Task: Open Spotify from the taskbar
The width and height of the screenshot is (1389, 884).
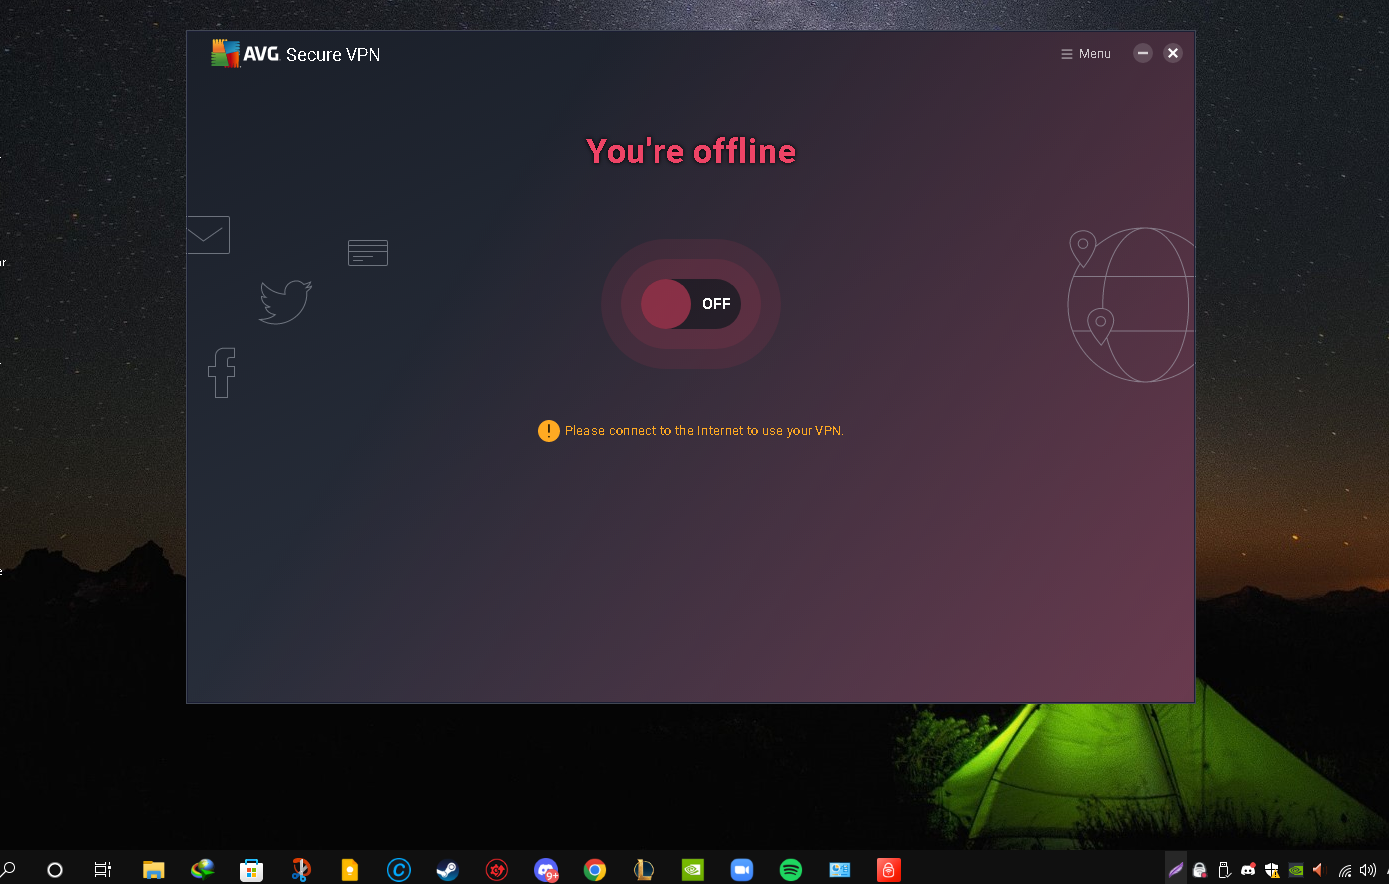Action: 791,870
